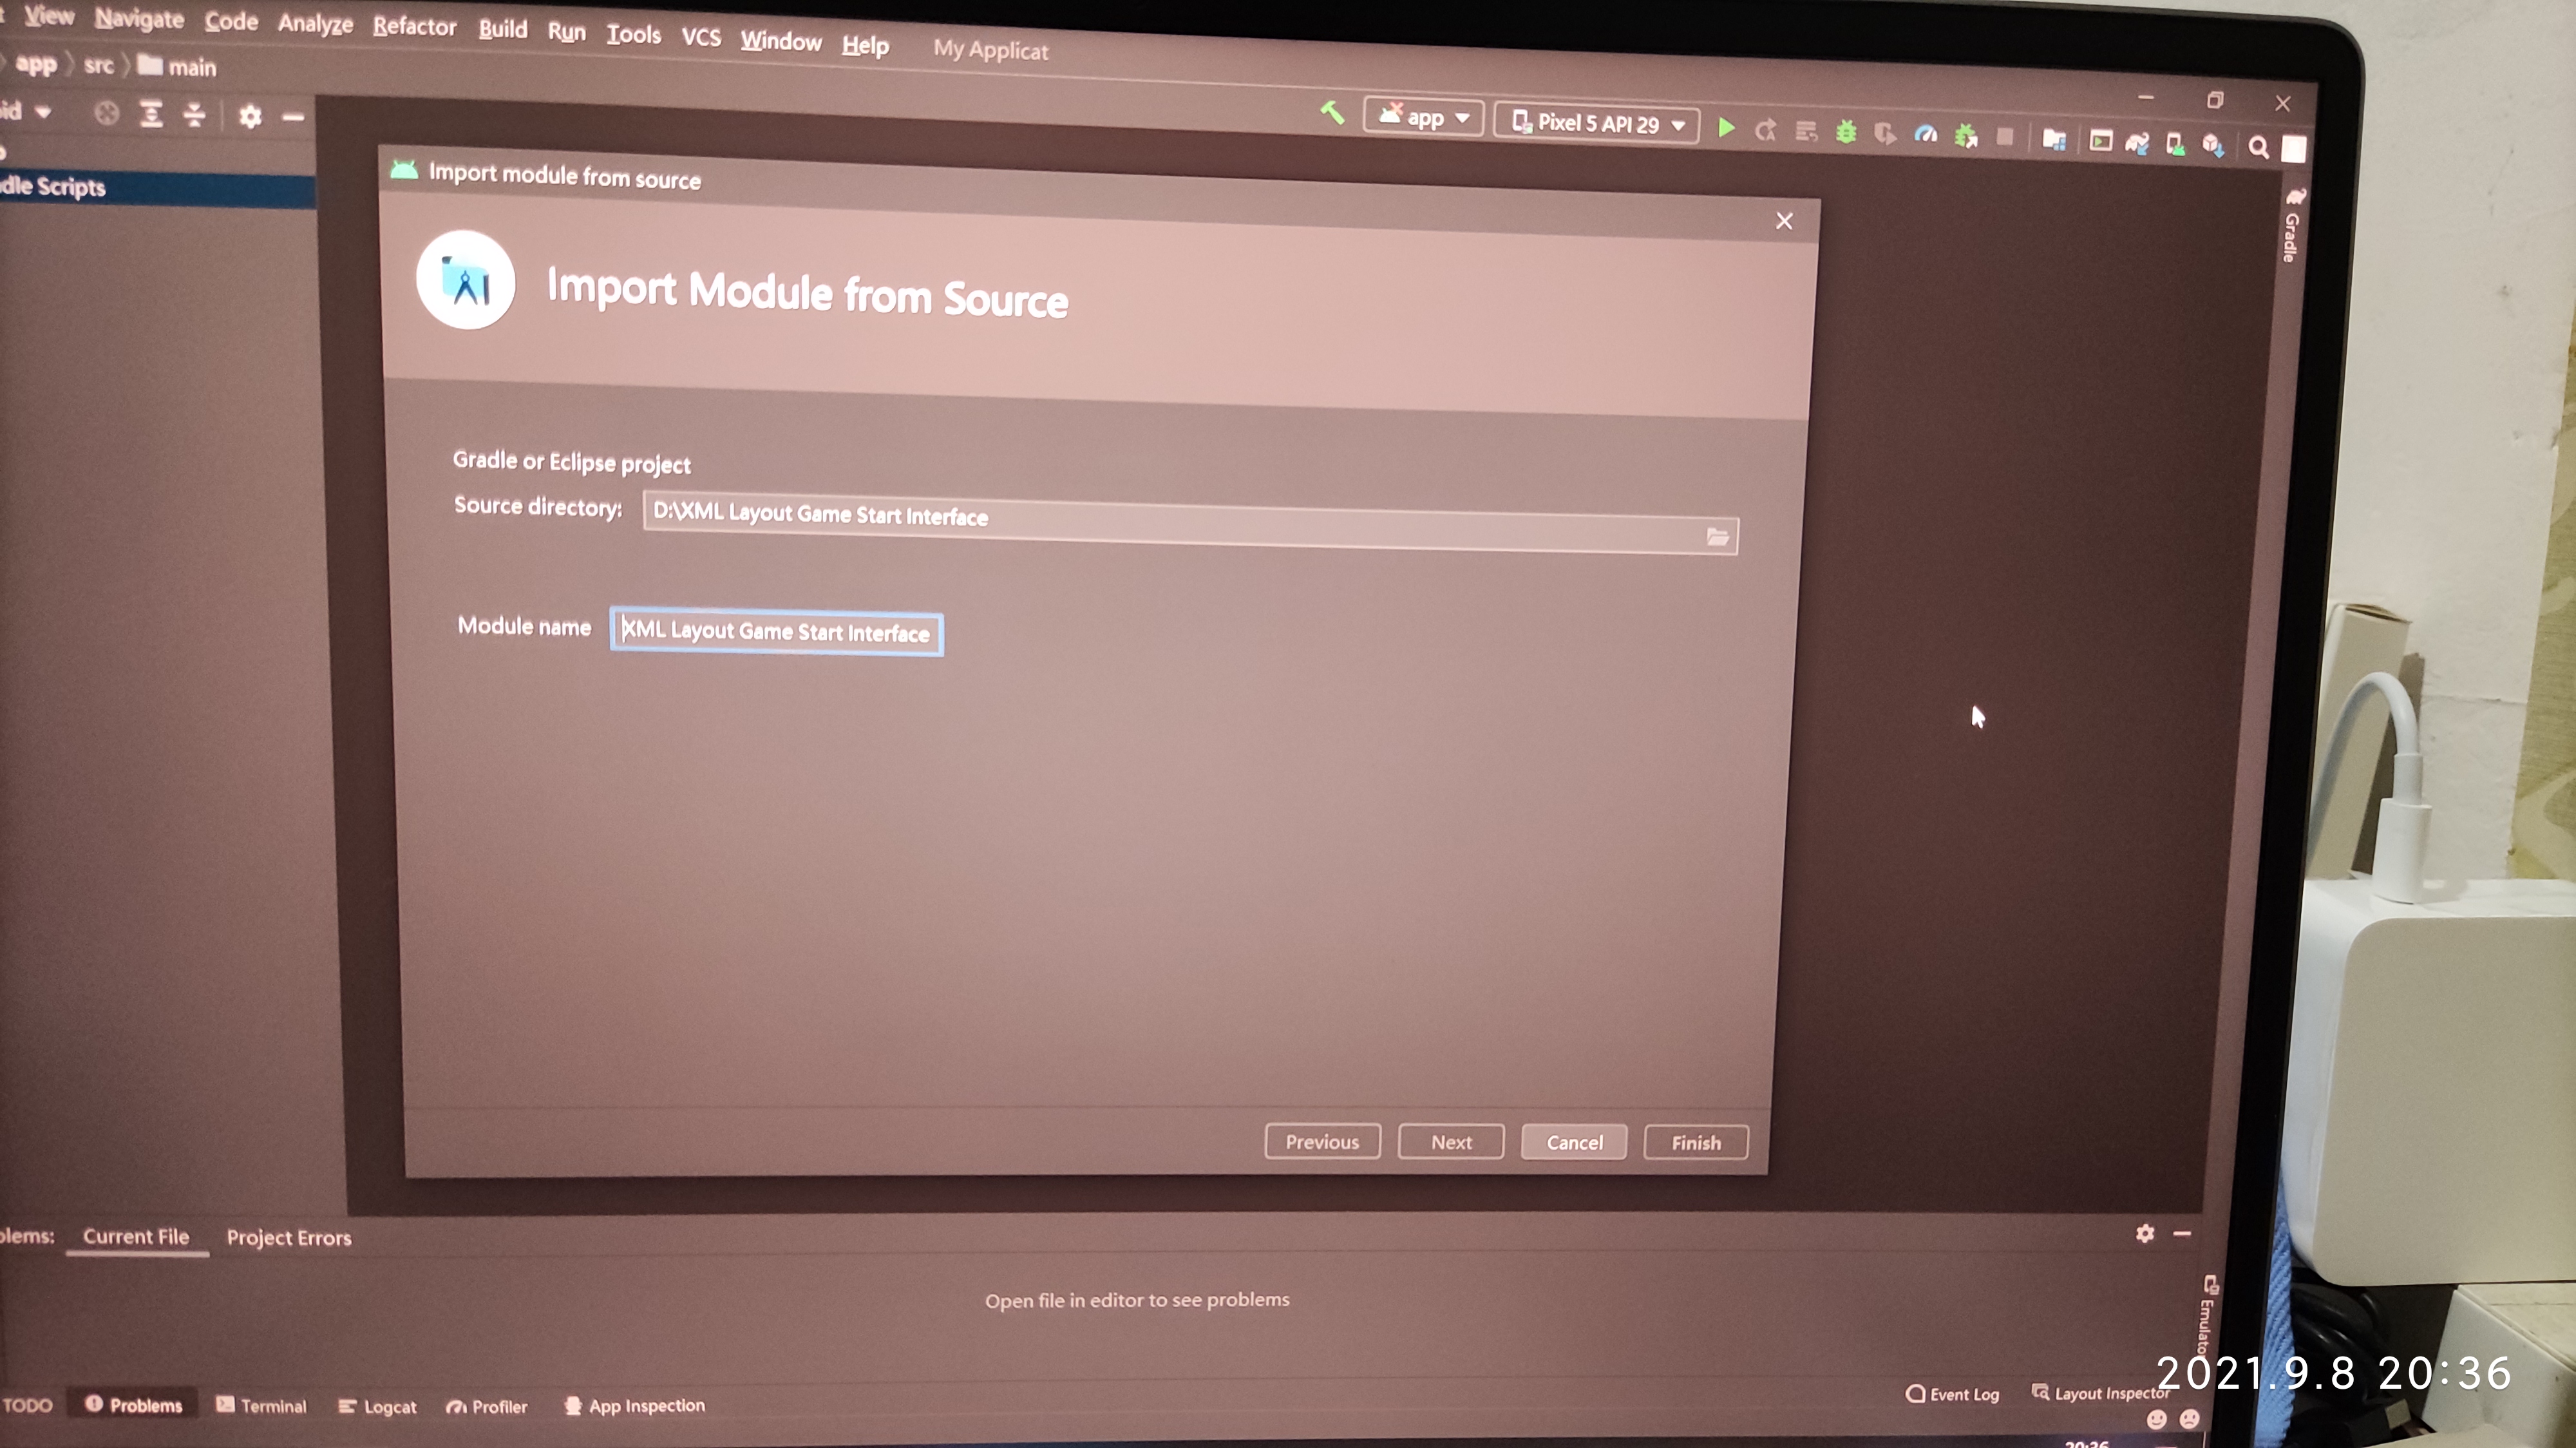The image size is (2576, 1448).
Task: Open the Refactor menu
Action: [414, 27]
